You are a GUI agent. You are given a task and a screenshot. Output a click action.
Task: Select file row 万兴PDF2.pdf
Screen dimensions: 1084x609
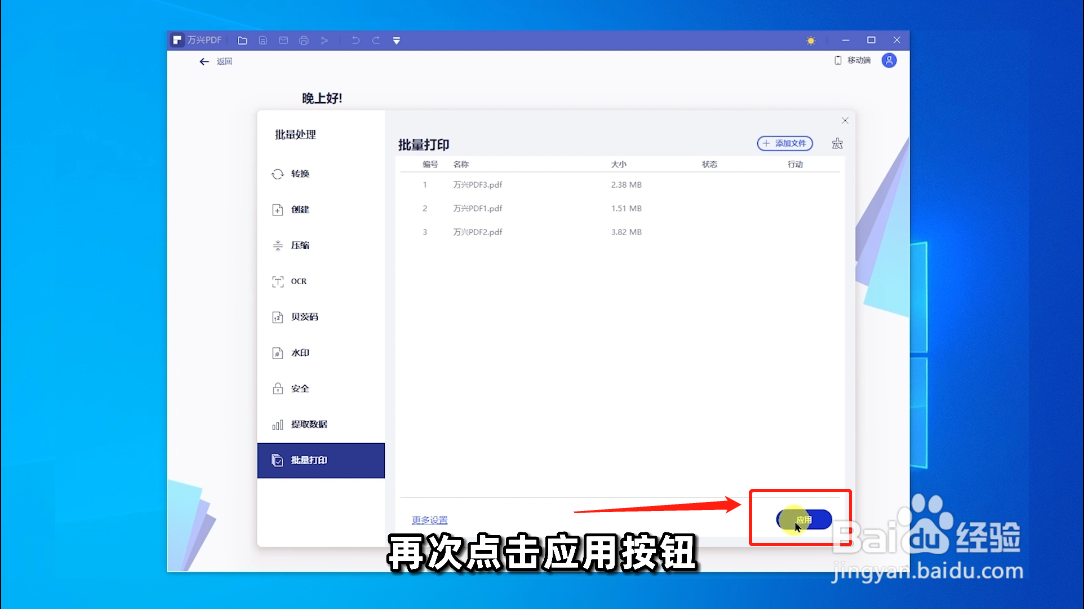point(620,232)
